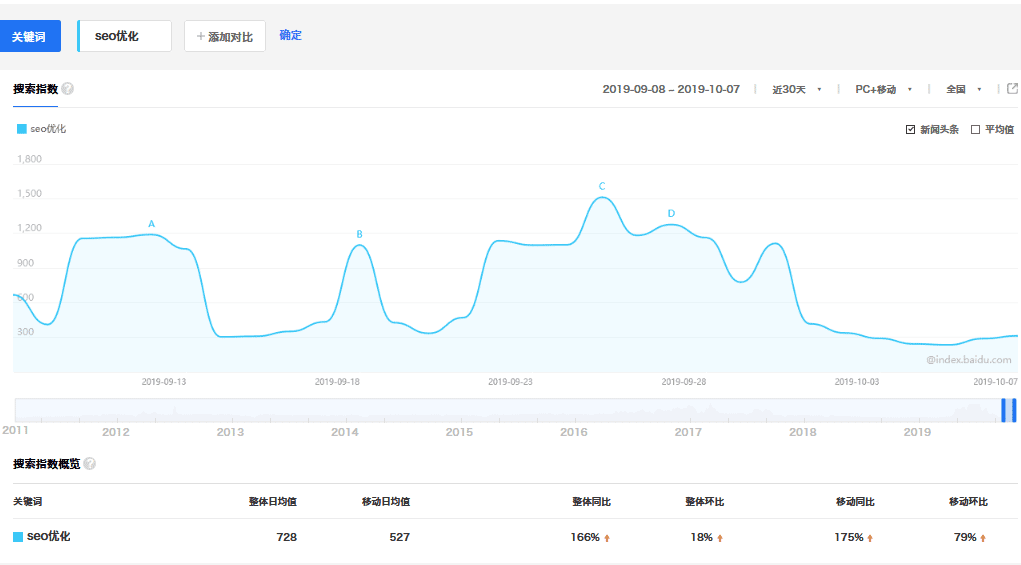This screenshot has width=1021, height=565.
Task: Expand the PC+移动 device dropdown
Action: point(883,89)
